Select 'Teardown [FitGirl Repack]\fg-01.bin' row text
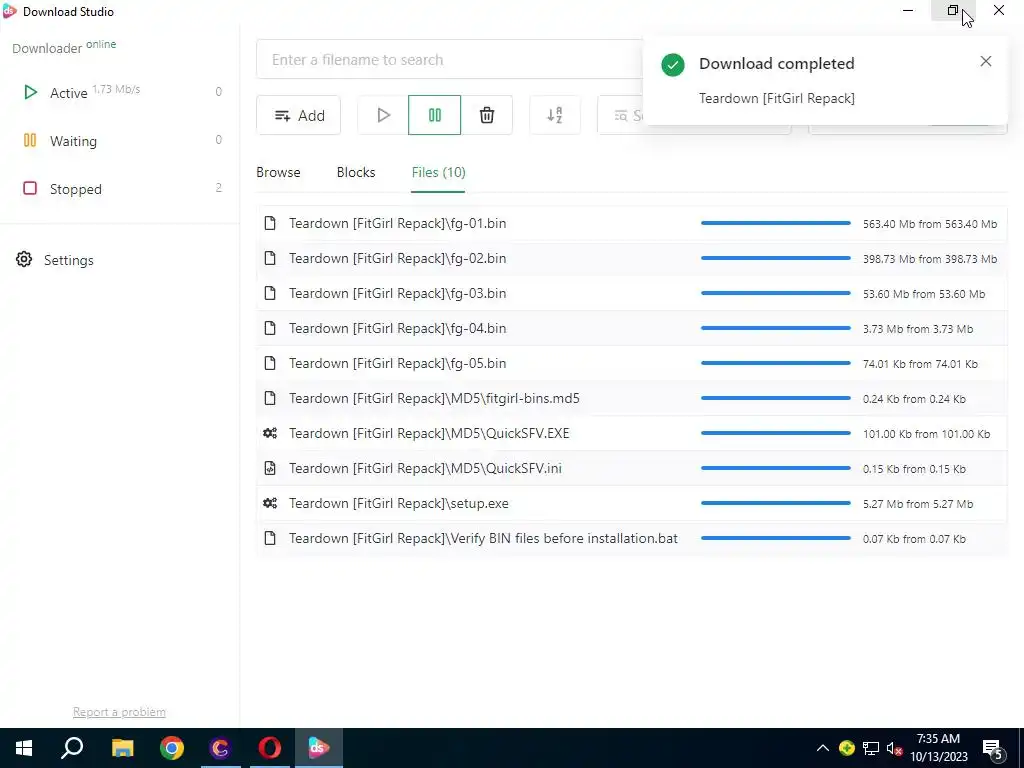This screenshot has height=768, width=1024. point(397,223)
